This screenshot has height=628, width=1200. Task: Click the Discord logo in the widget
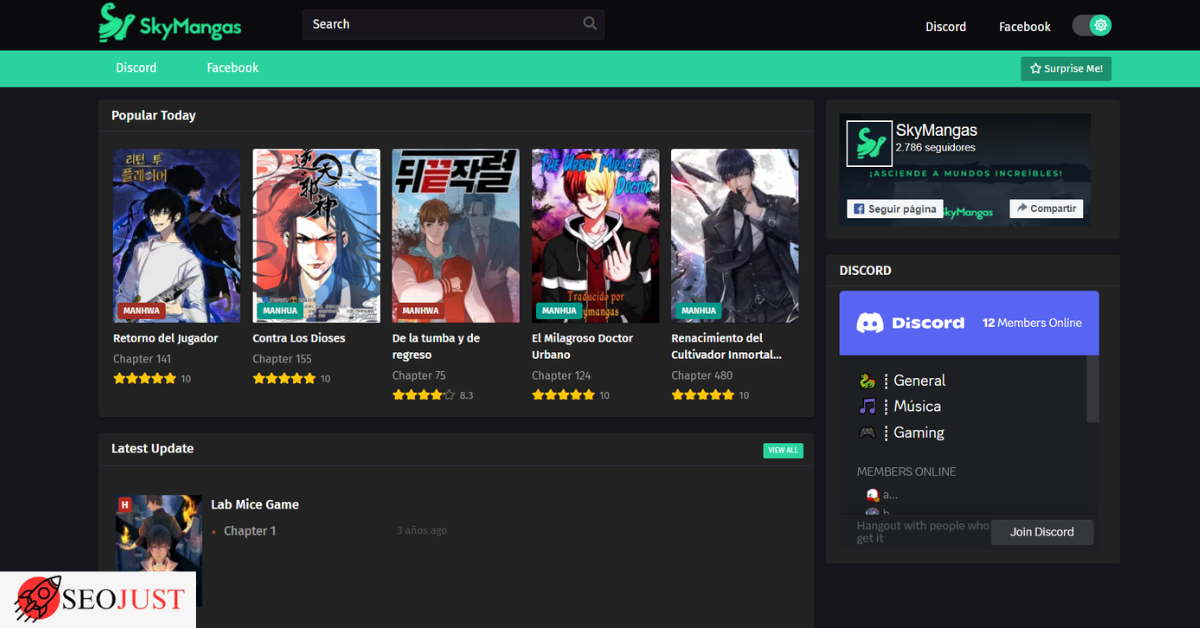point(911,323)
